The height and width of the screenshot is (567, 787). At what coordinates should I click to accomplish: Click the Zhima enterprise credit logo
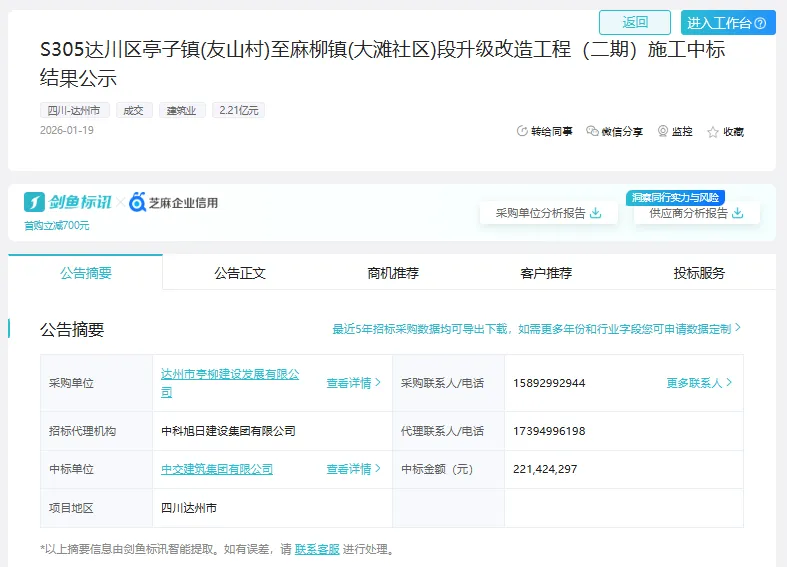(x=174, y=203)
